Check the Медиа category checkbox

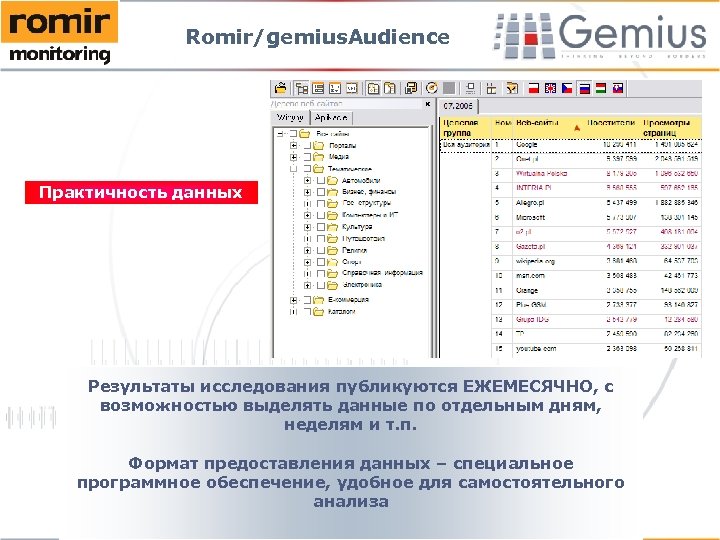(307, 157)
